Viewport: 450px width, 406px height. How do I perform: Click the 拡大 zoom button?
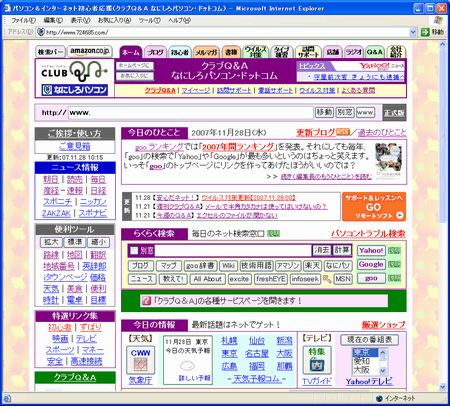click(x=51, y=242)
